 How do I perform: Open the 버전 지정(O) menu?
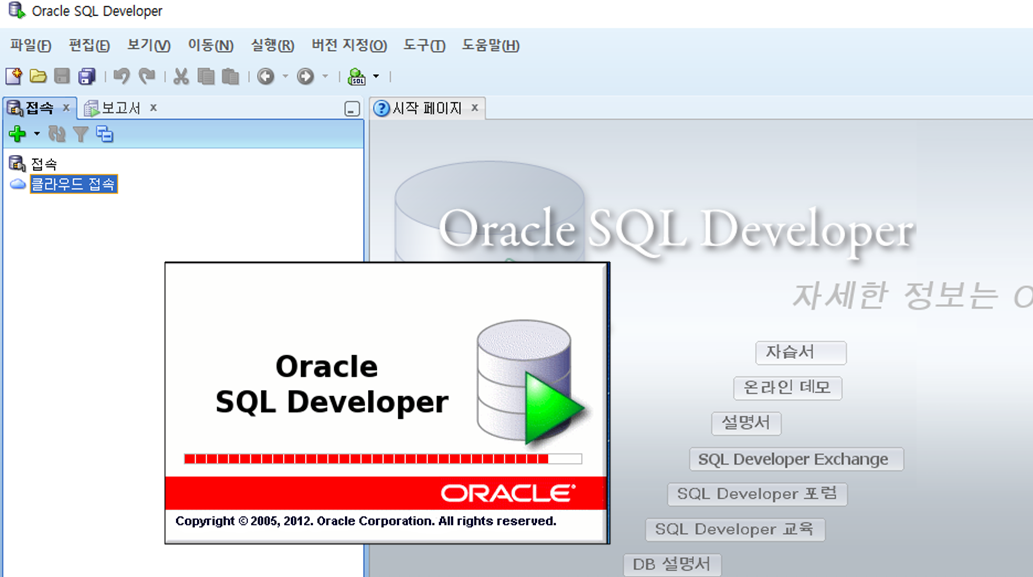(349, 45)
